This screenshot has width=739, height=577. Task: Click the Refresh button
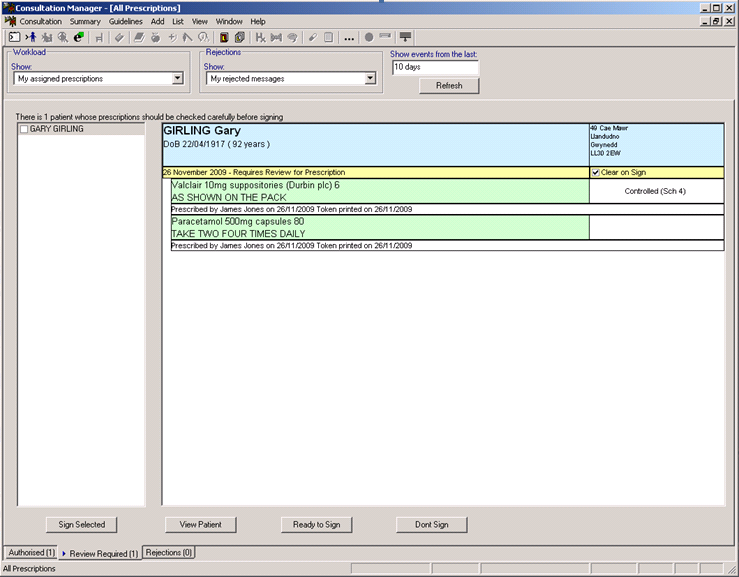[449, 86]
